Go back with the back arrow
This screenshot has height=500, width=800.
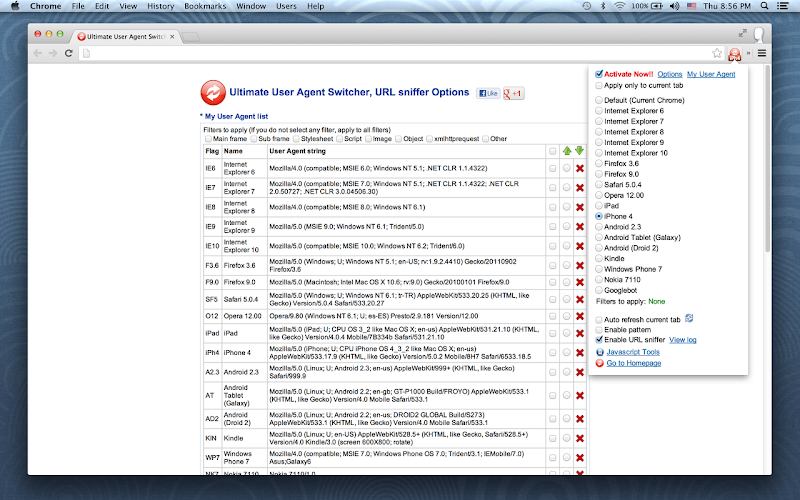37,53
